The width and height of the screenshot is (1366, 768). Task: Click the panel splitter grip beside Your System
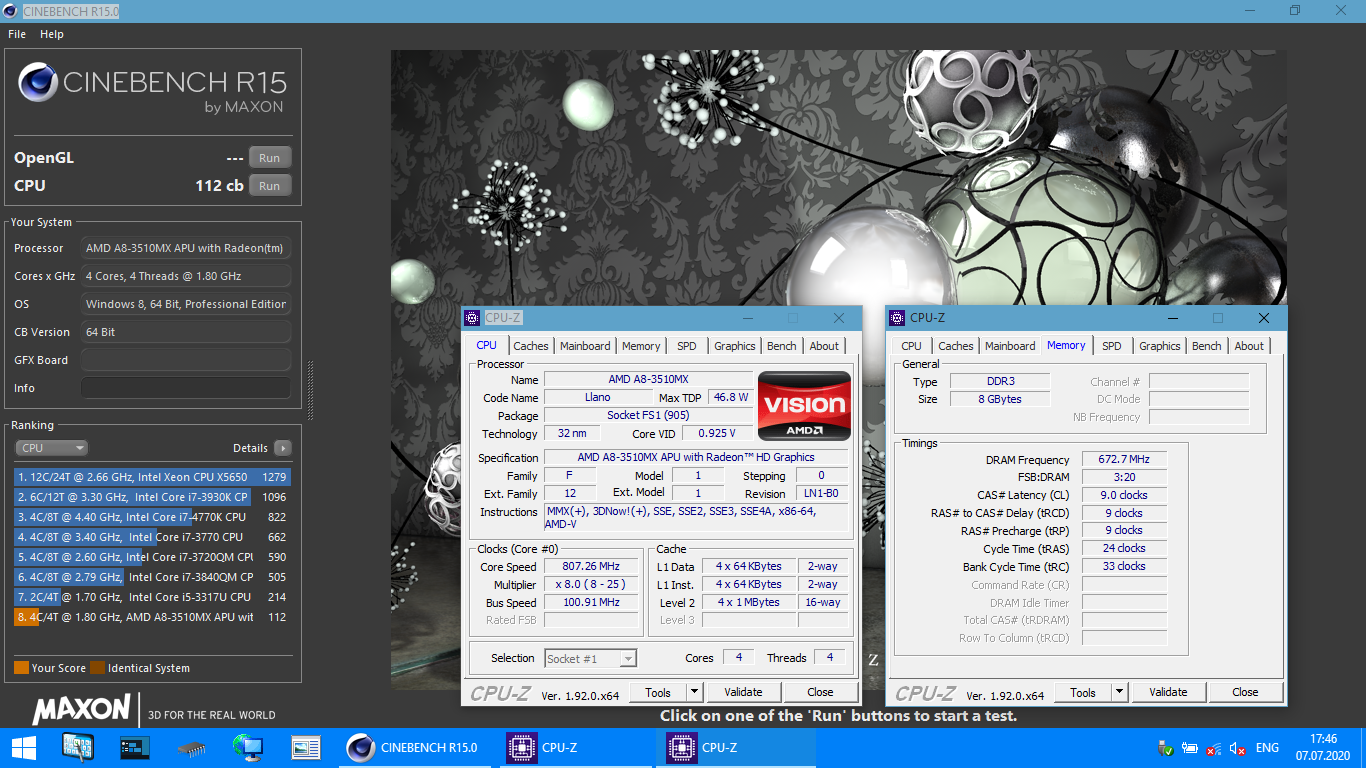click(311, 391)
